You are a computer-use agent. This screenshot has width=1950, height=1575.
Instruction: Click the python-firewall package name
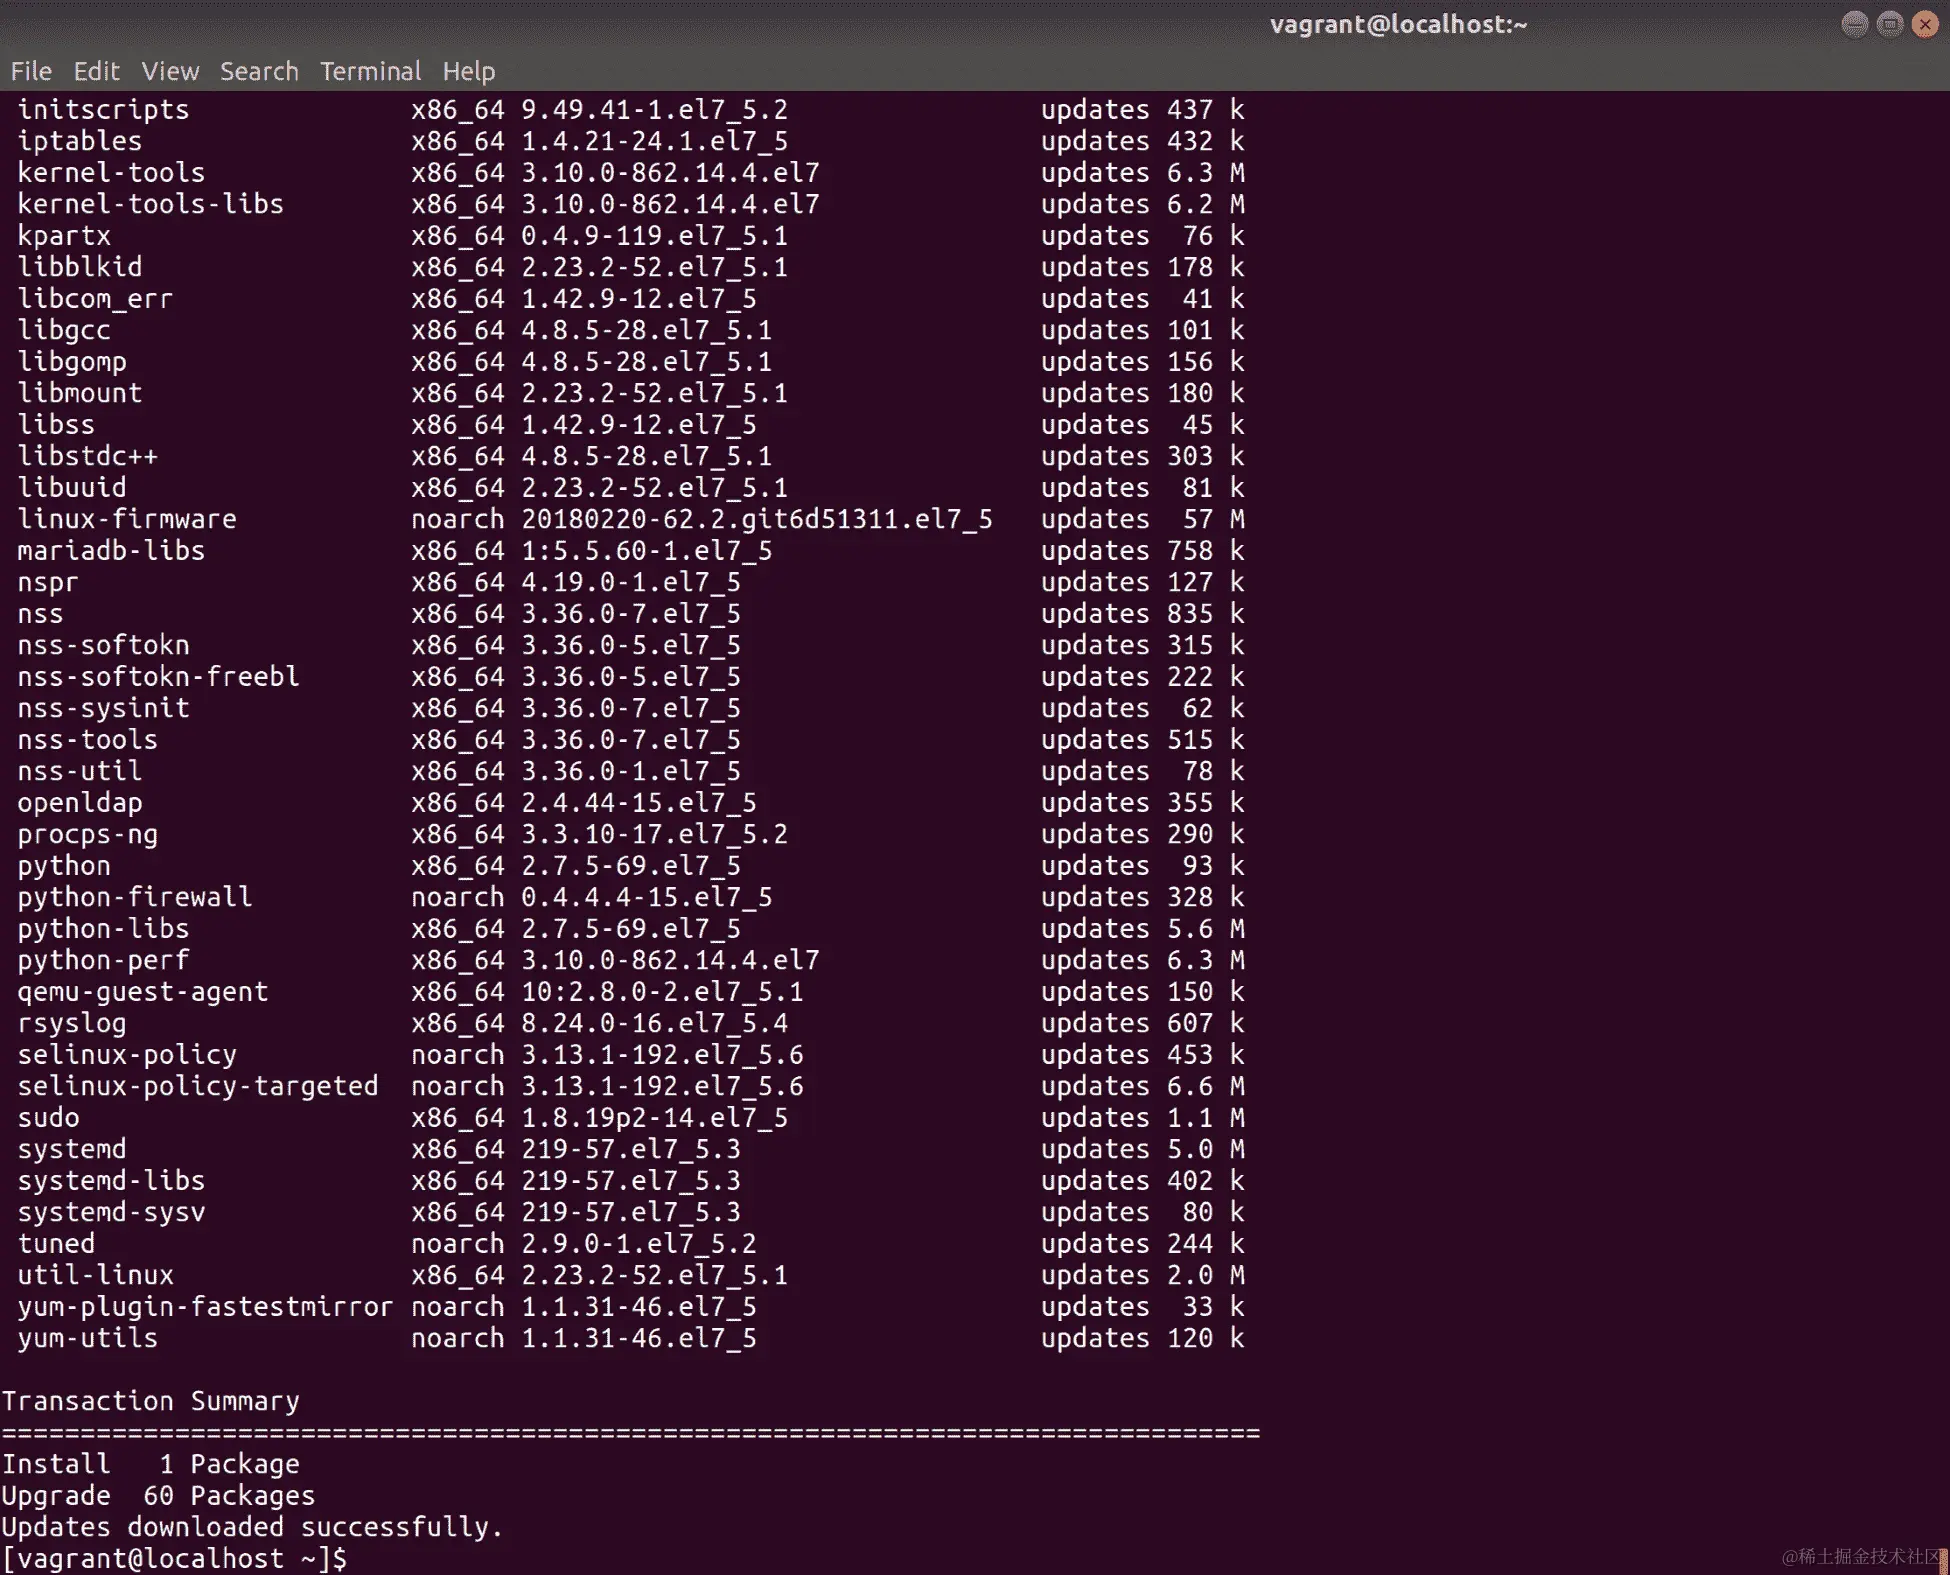coord(134,897)
